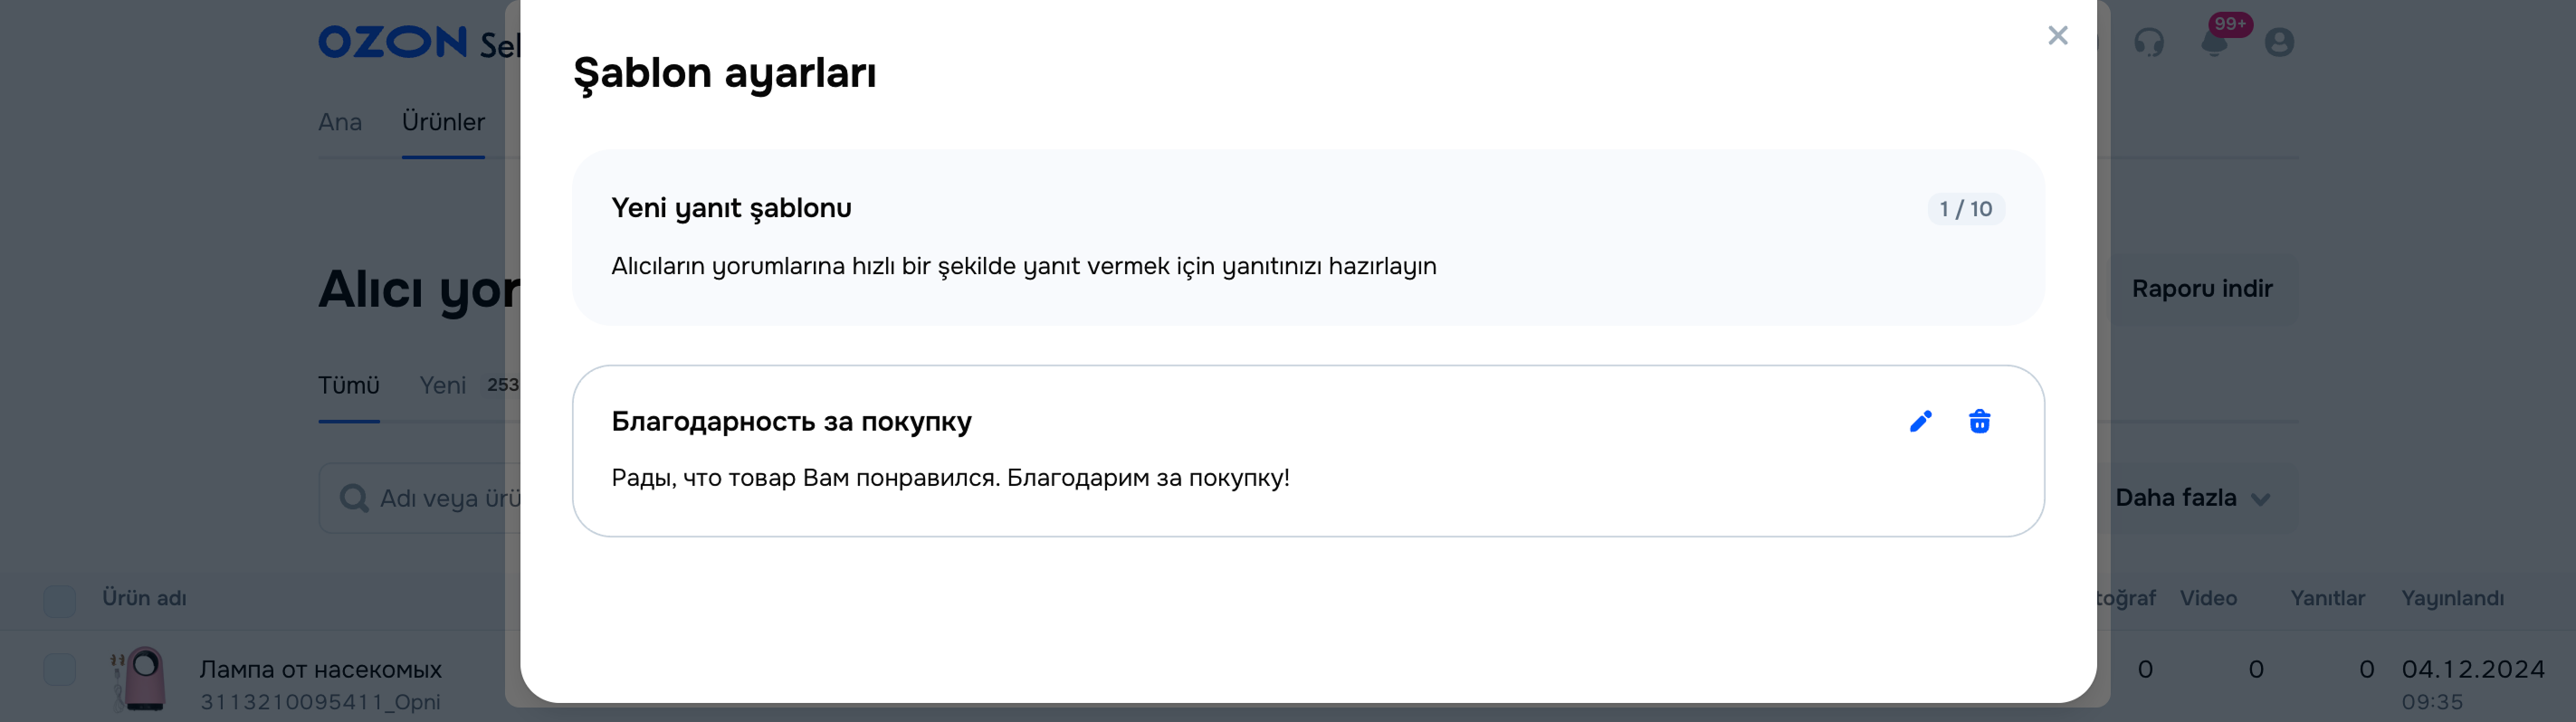Viewport: 2576px width, 722px height.
Task: Select the Tümü reviews tab
Action: 348,386
